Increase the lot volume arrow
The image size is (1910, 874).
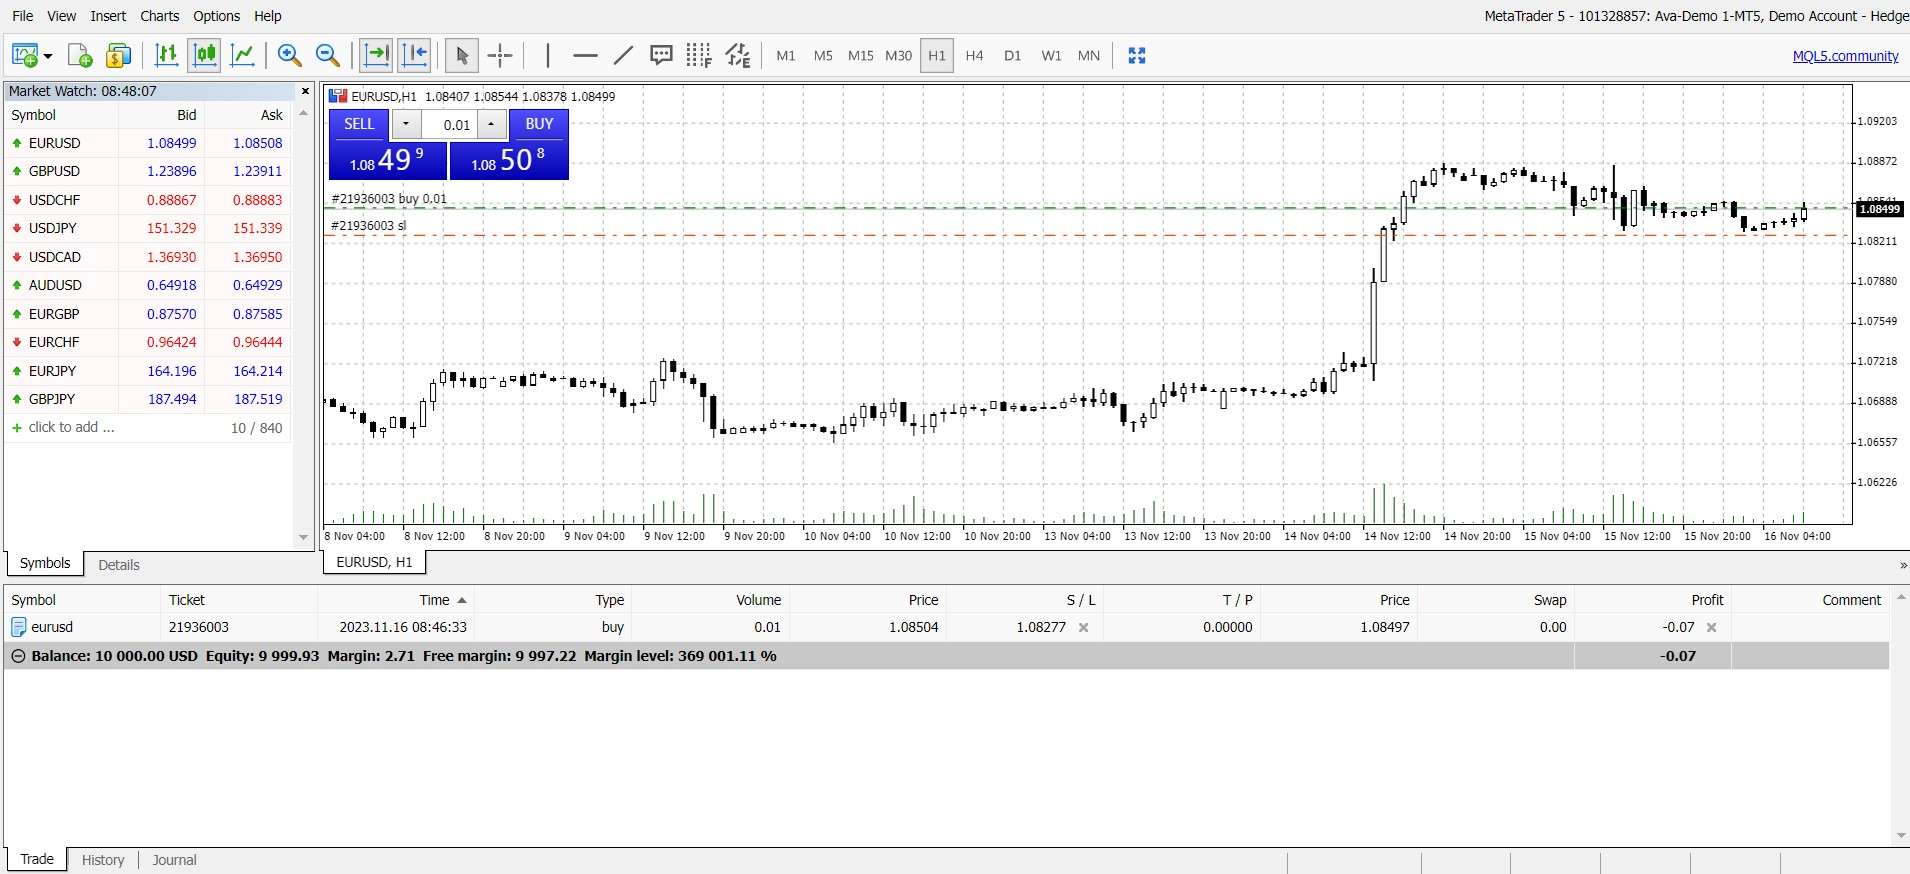[491, 124]
